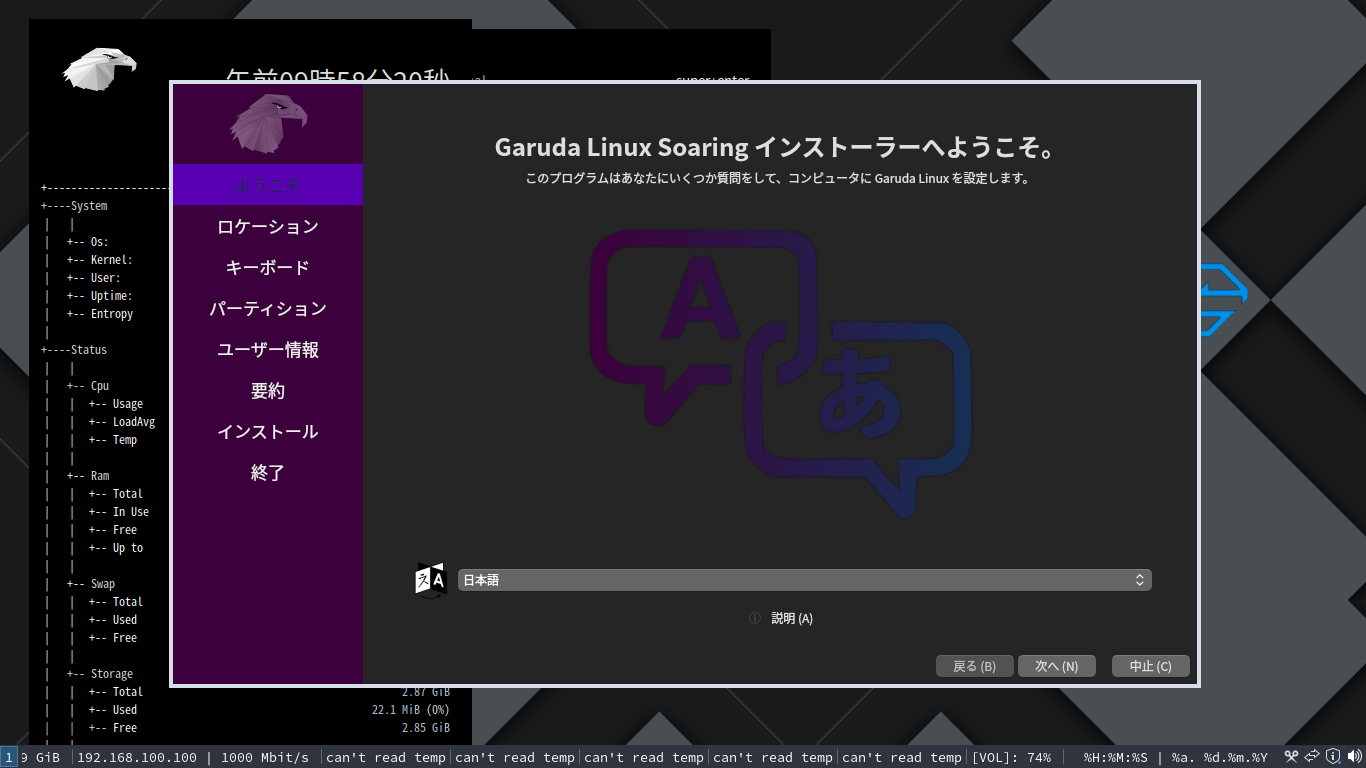Click the Temp row under Cpu
The width and height of the screenshot is (1366, 768).
pyautogui.click(x=113, y=440)
